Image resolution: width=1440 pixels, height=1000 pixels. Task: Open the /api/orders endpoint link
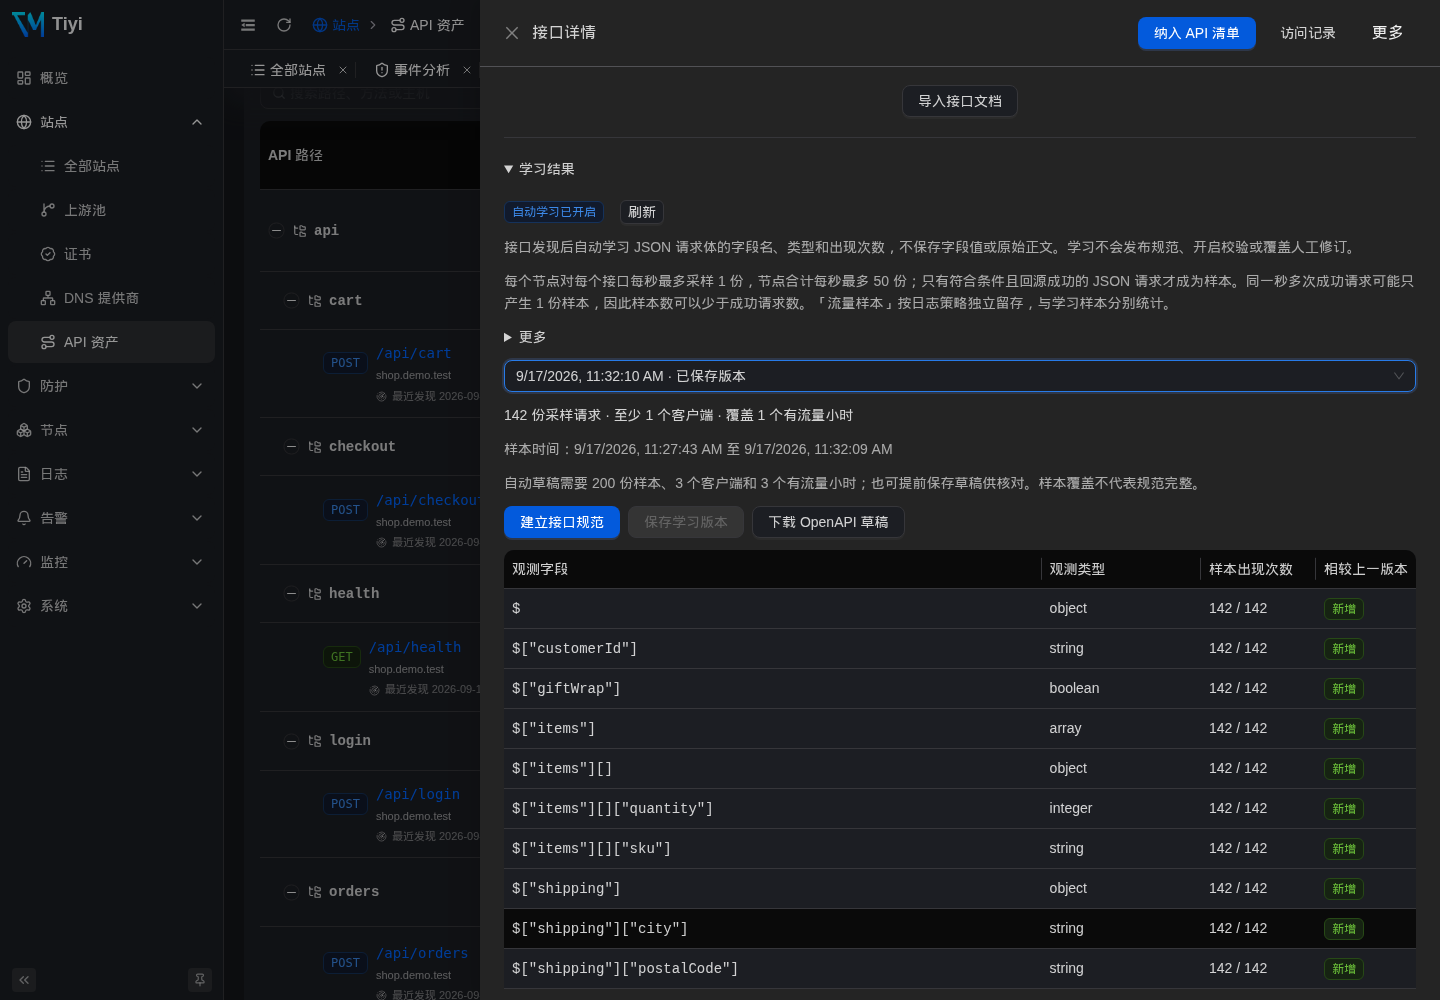point(422,953)
